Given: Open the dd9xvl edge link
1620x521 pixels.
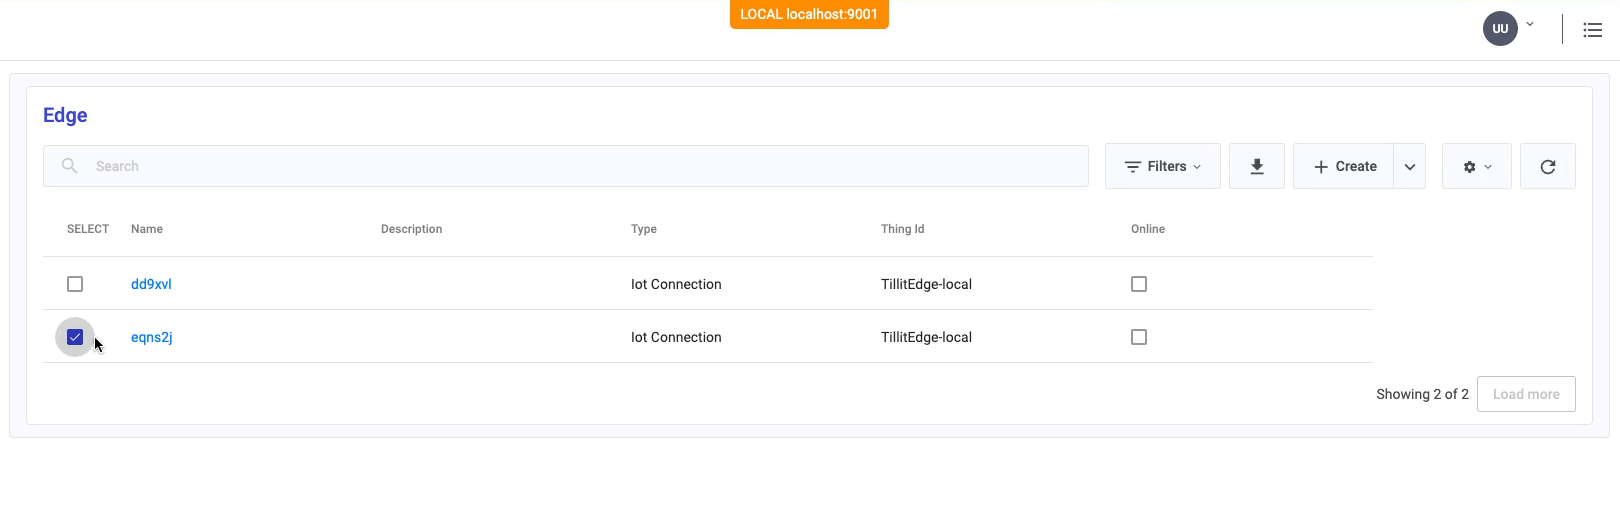Looking at the screenshot, I should pos(151,284).
